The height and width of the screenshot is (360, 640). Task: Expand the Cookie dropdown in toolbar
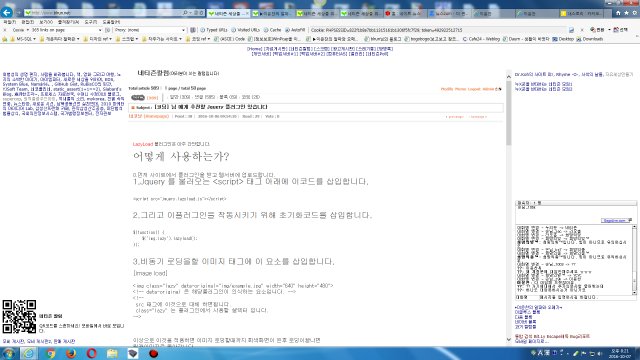(20, 30)
